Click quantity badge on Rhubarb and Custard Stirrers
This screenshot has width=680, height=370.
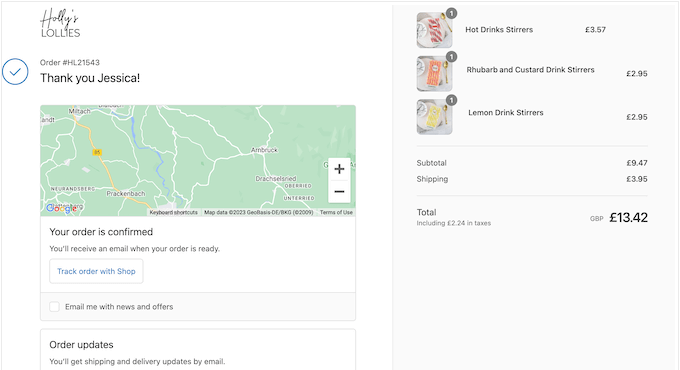click(451, 57)
